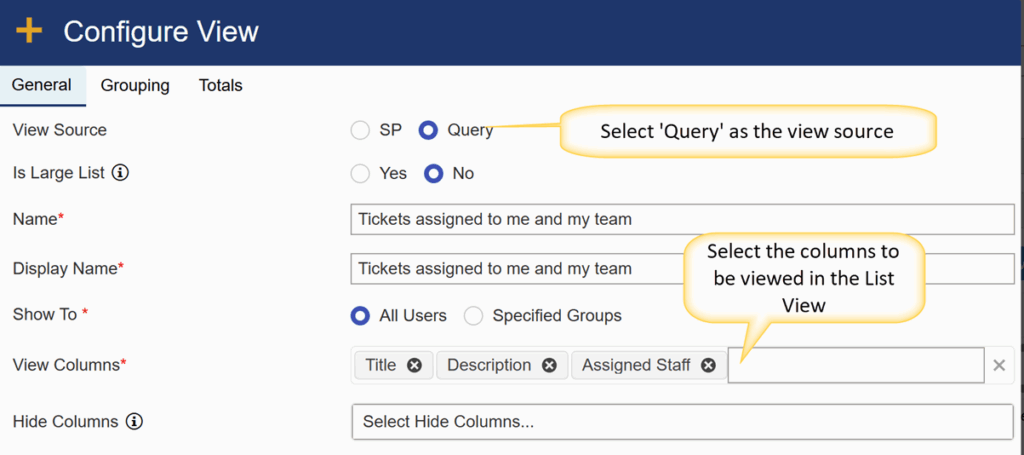Clear all View Columns with X

999,365
